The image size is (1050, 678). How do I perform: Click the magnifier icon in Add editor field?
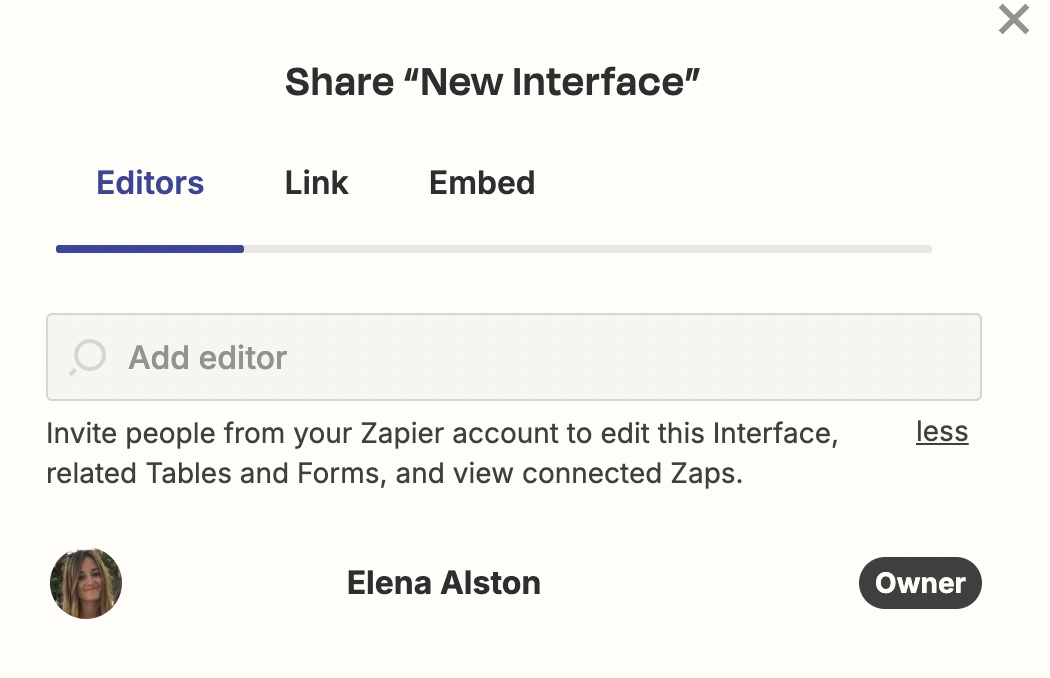point(88,357)
